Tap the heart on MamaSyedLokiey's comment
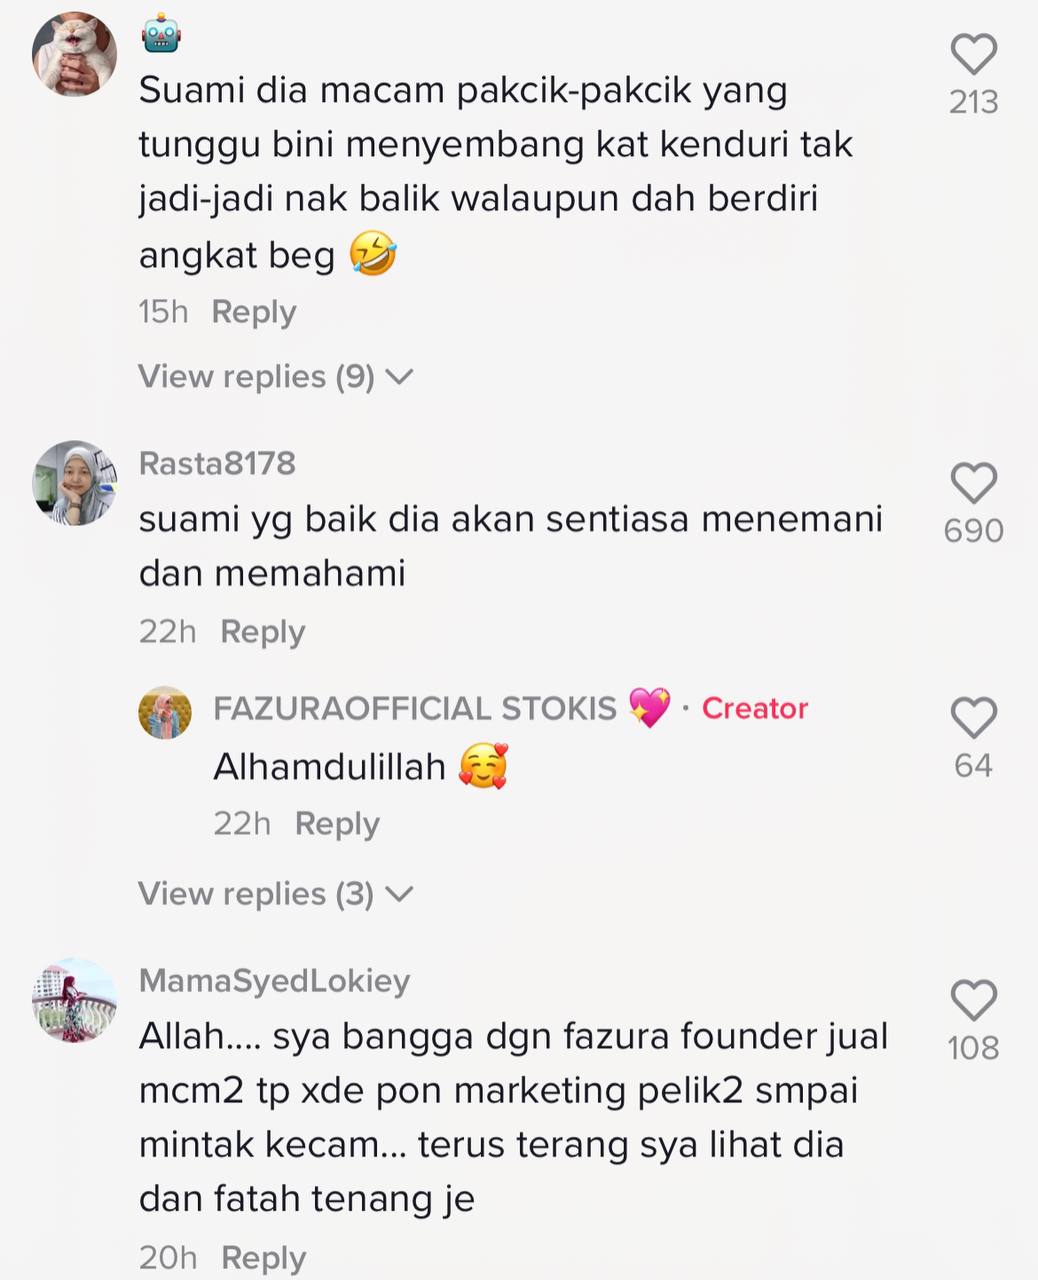The height and width of the screenshot is (1280, 1038). (x=973, y=1000)
